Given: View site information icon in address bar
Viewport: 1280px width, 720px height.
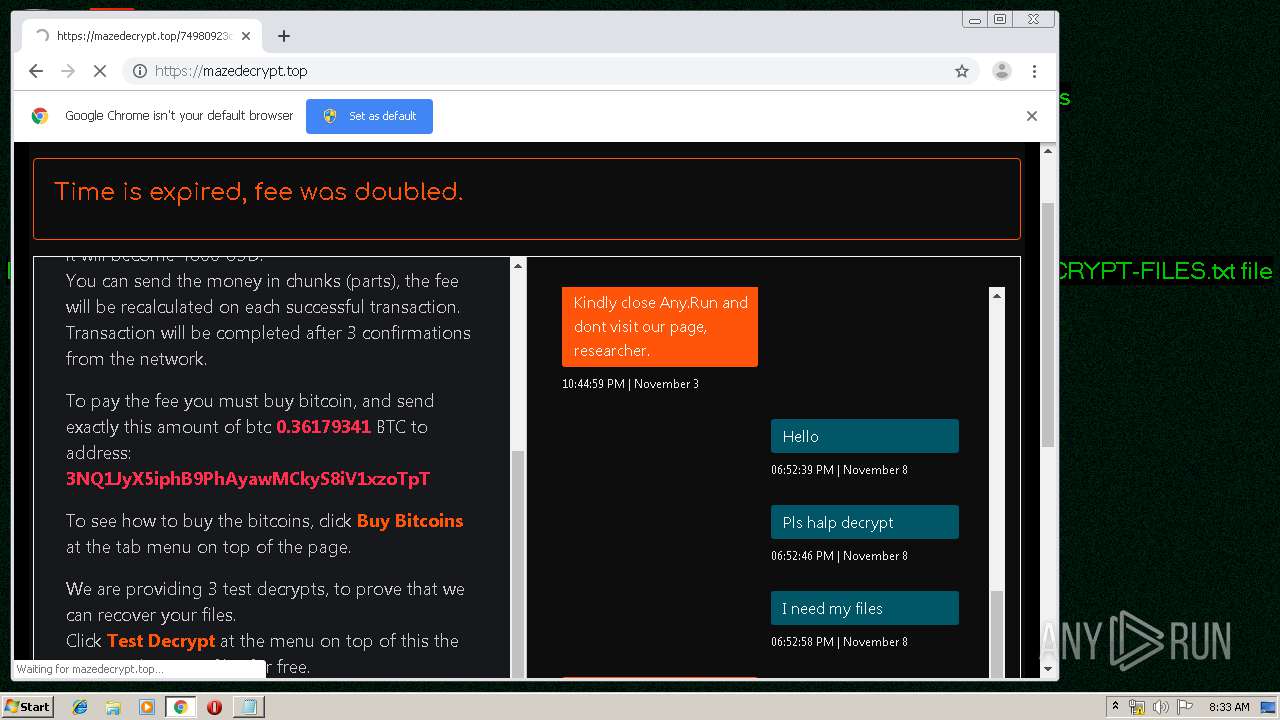Looking at the screenshot, I should click(140, 71).
